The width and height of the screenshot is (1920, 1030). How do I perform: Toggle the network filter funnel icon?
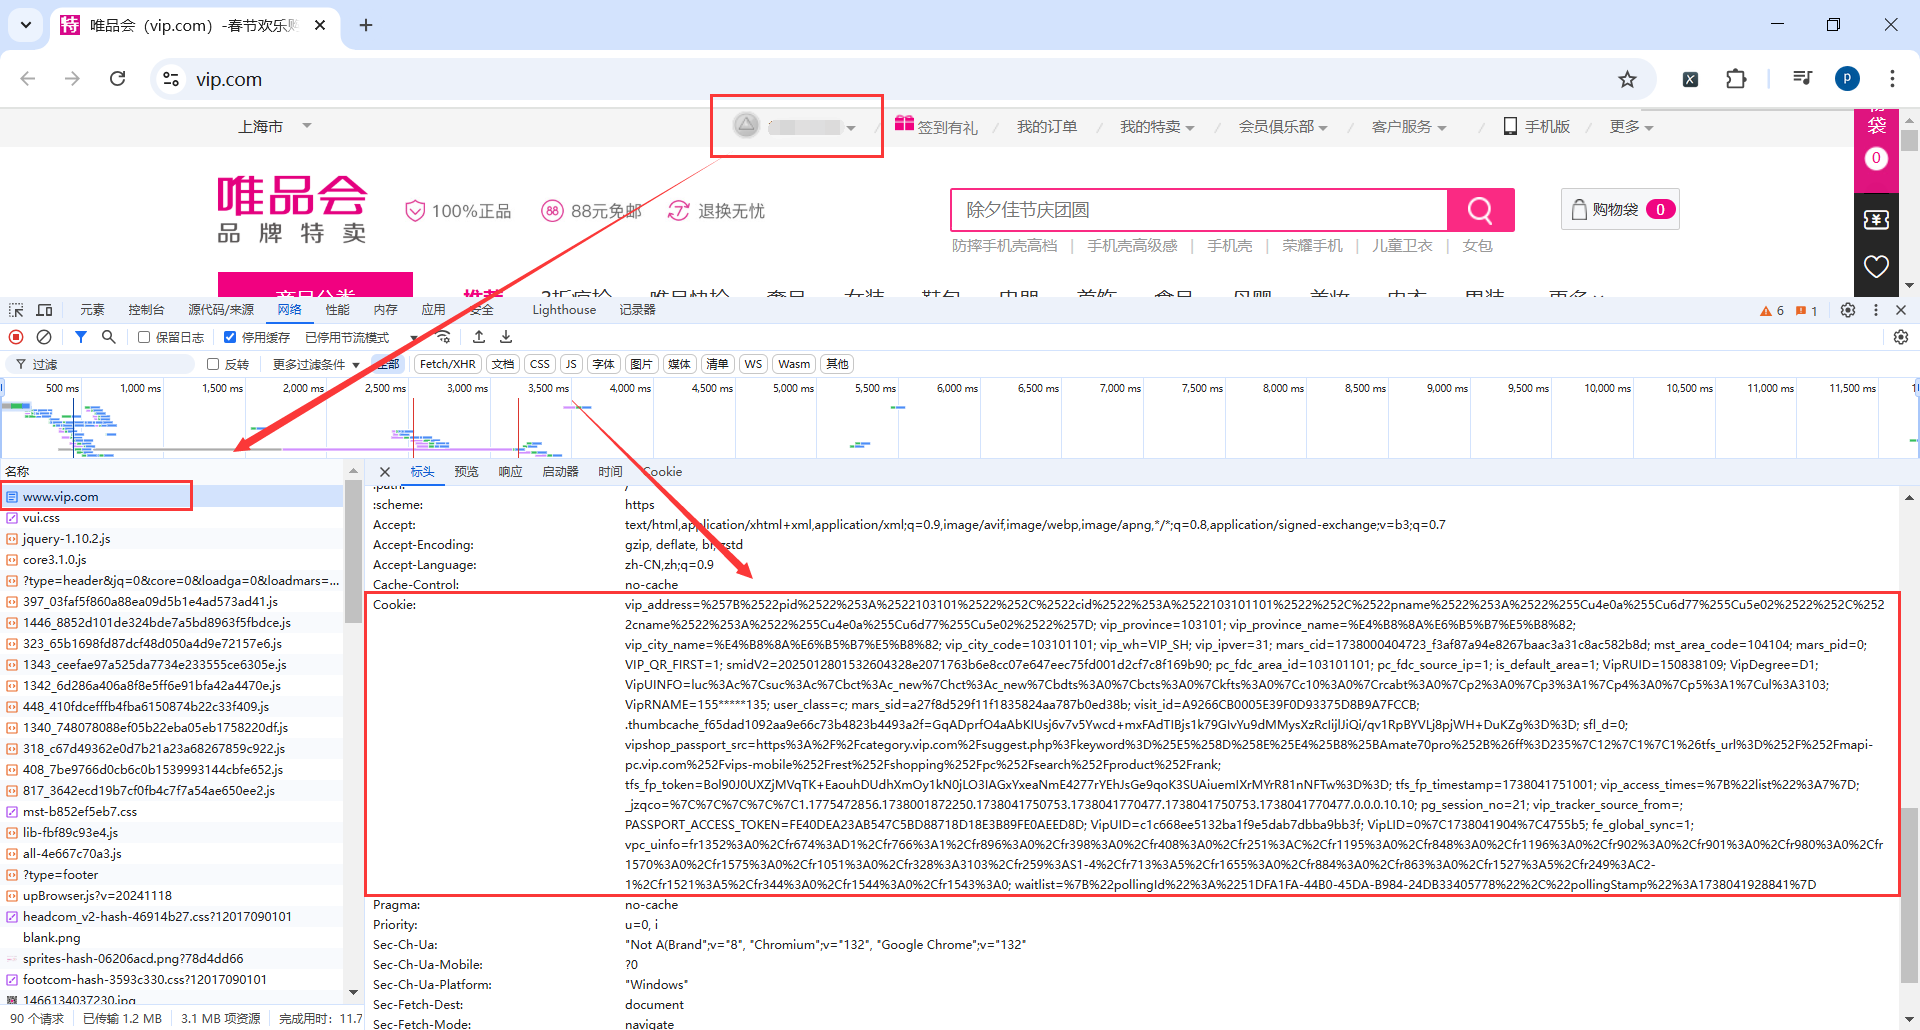point(81,337)
